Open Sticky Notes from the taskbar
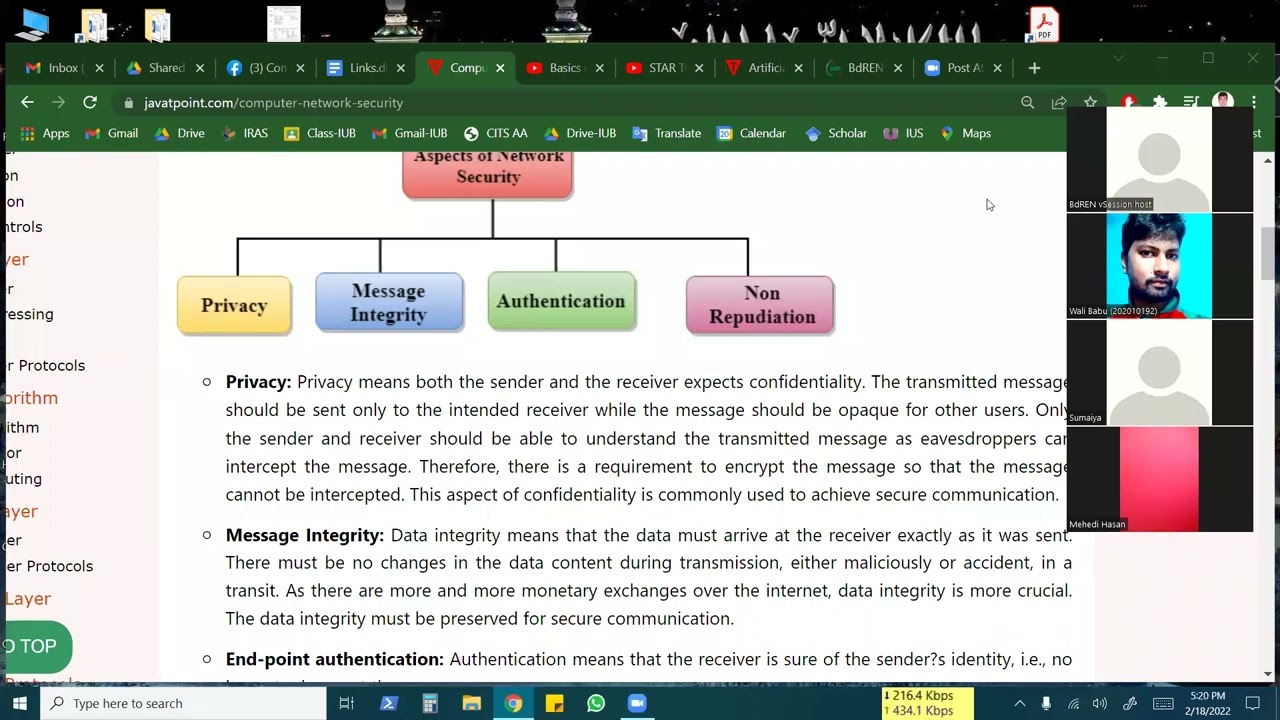This screenshot has width=1280, height=720. coord(554,703)
